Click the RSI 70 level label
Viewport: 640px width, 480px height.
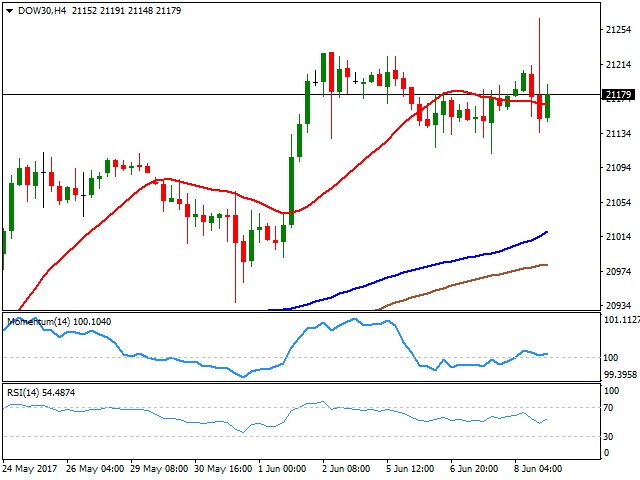tap(606, 408)
